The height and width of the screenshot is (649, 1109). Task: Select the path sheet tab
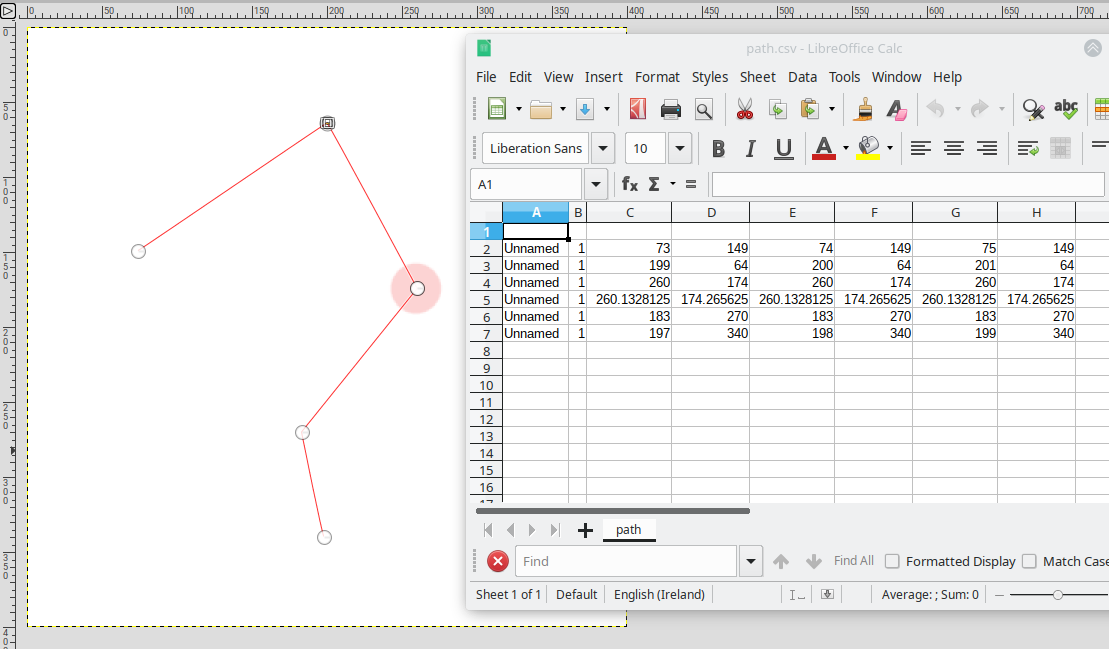629,530
